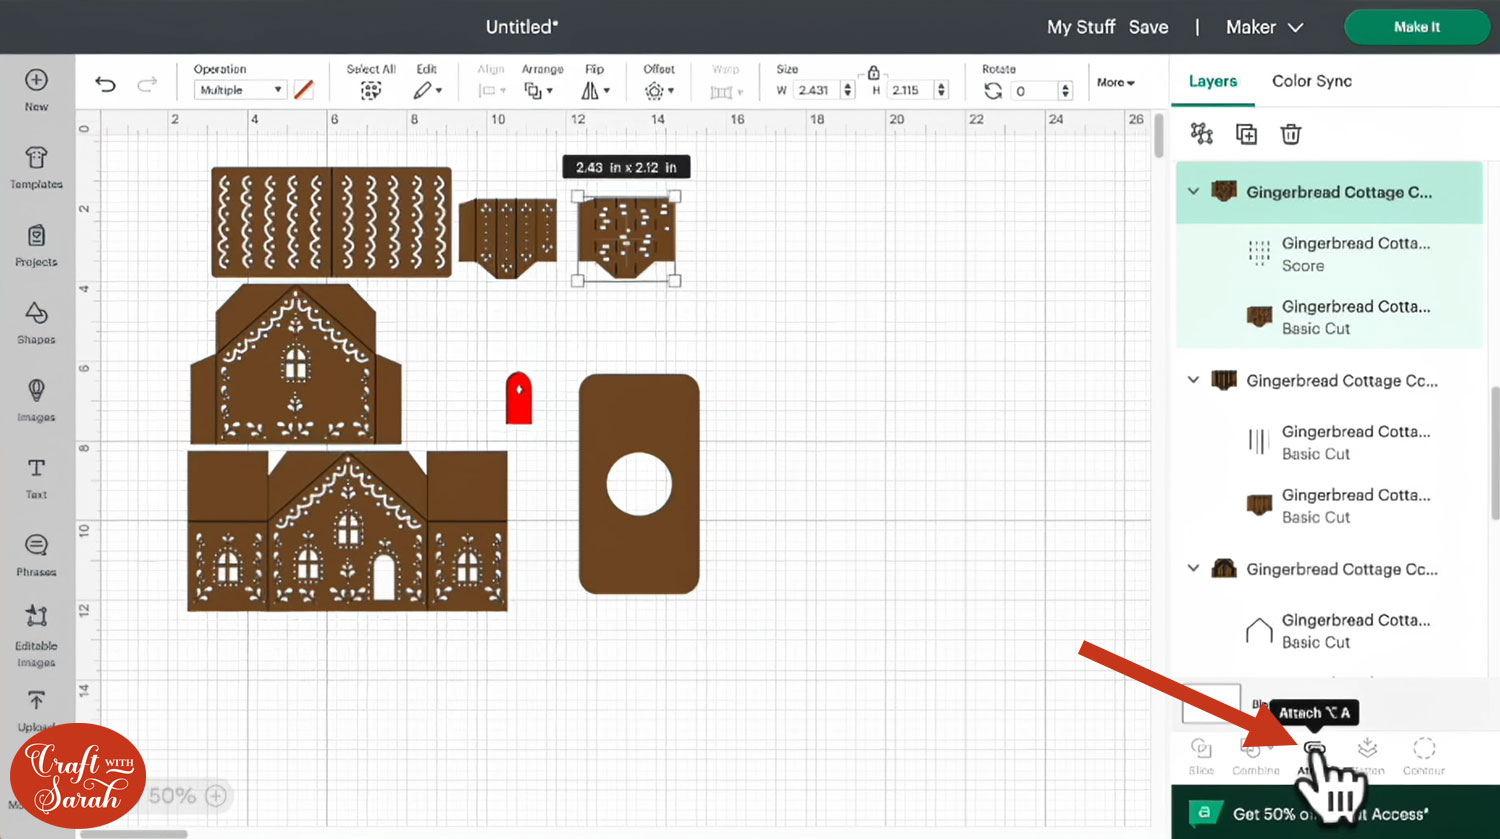1500x839 pixels.
Task: Select the Layers tab
Action: 1212,81
